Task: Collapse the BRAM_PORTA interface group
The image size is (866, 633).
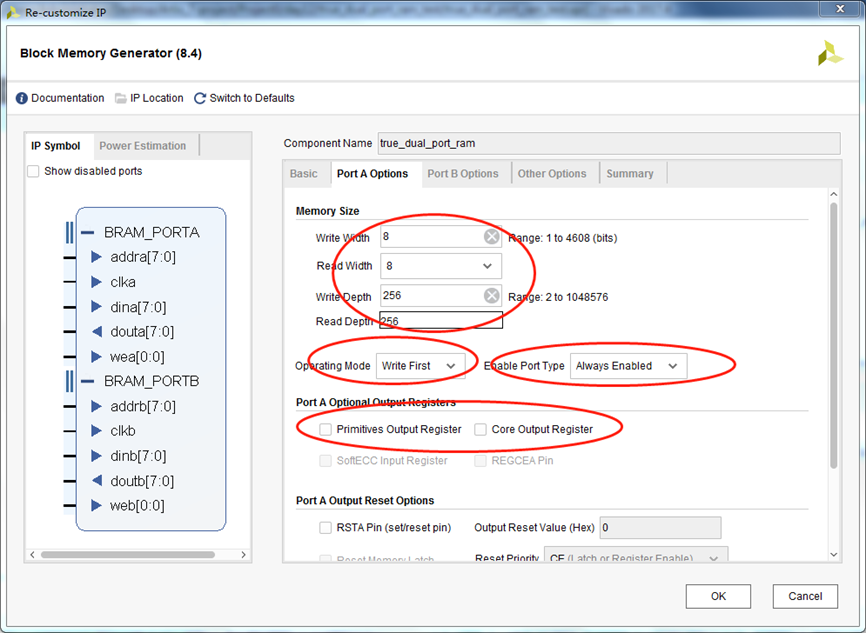Action: point(87,232)
